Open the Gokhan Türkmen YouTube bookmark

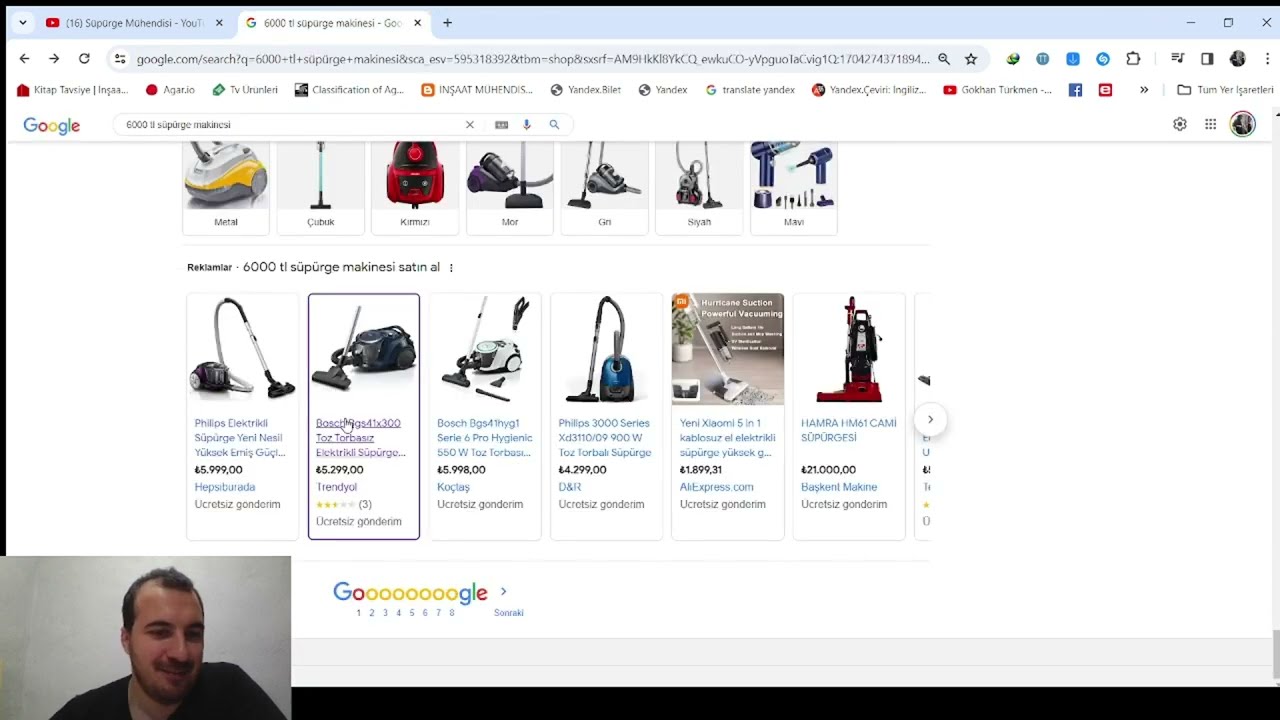997,90
